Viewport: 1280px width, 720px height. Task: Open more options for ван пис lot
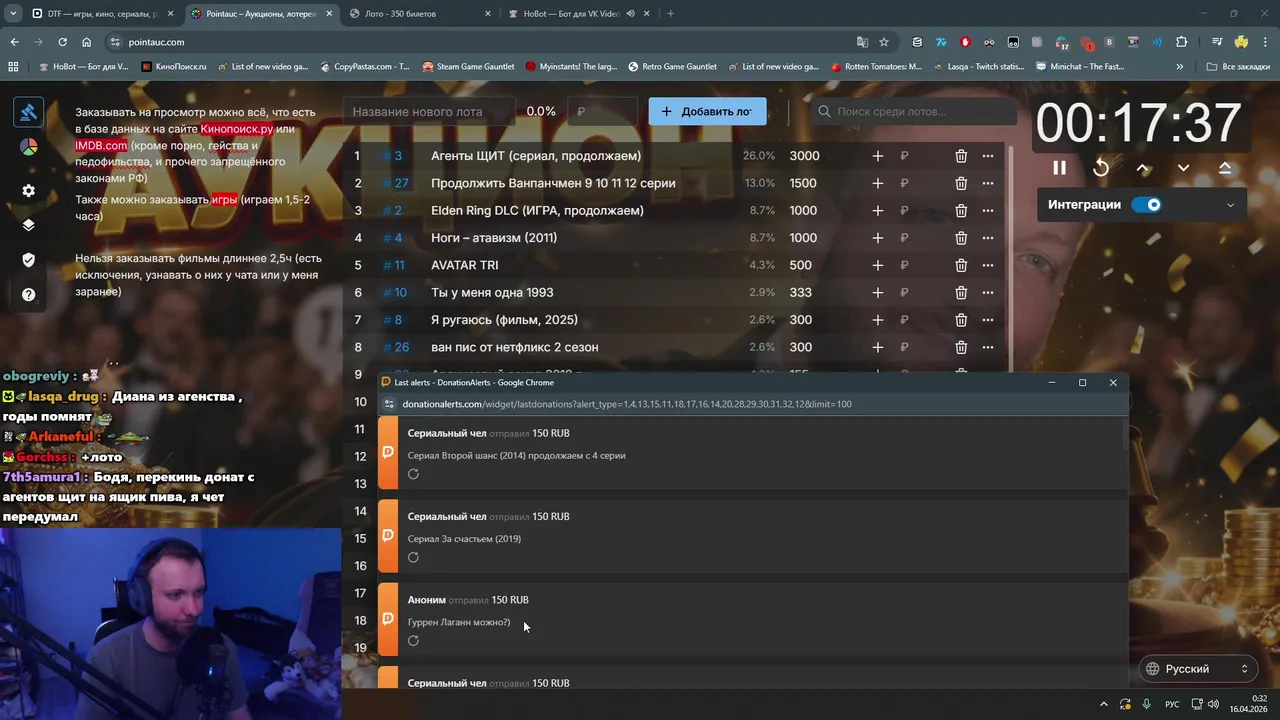(988, 347)
